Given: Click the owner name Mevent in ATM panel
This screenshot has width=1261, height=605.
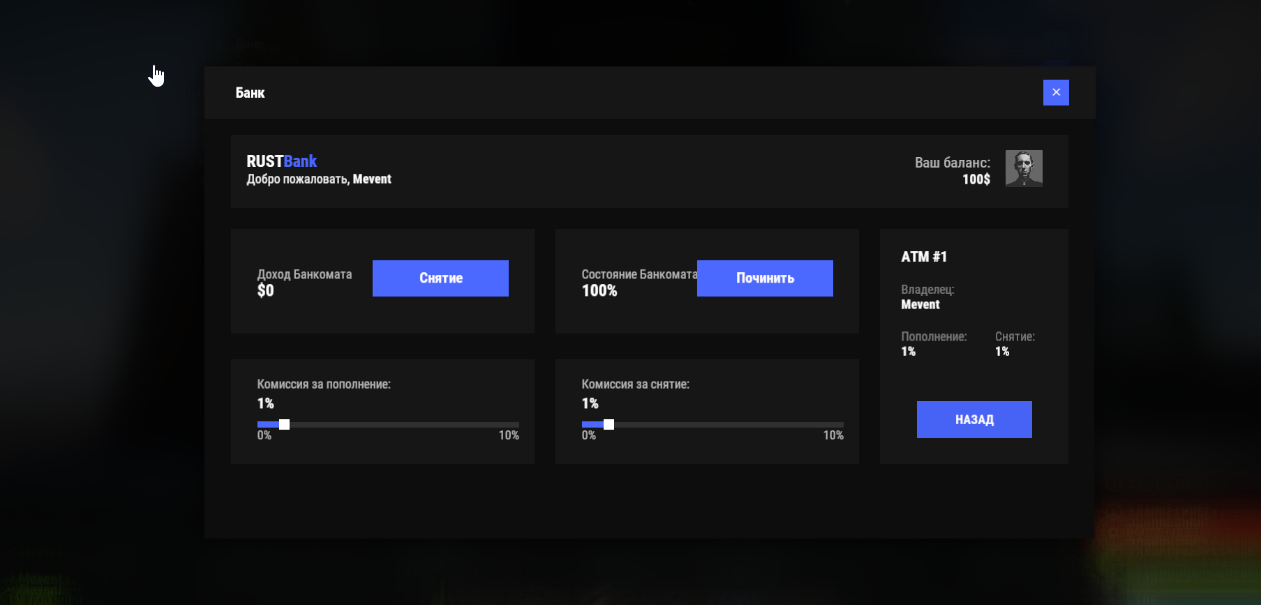Looking at the screenshot, I should (x=920, y=305).
